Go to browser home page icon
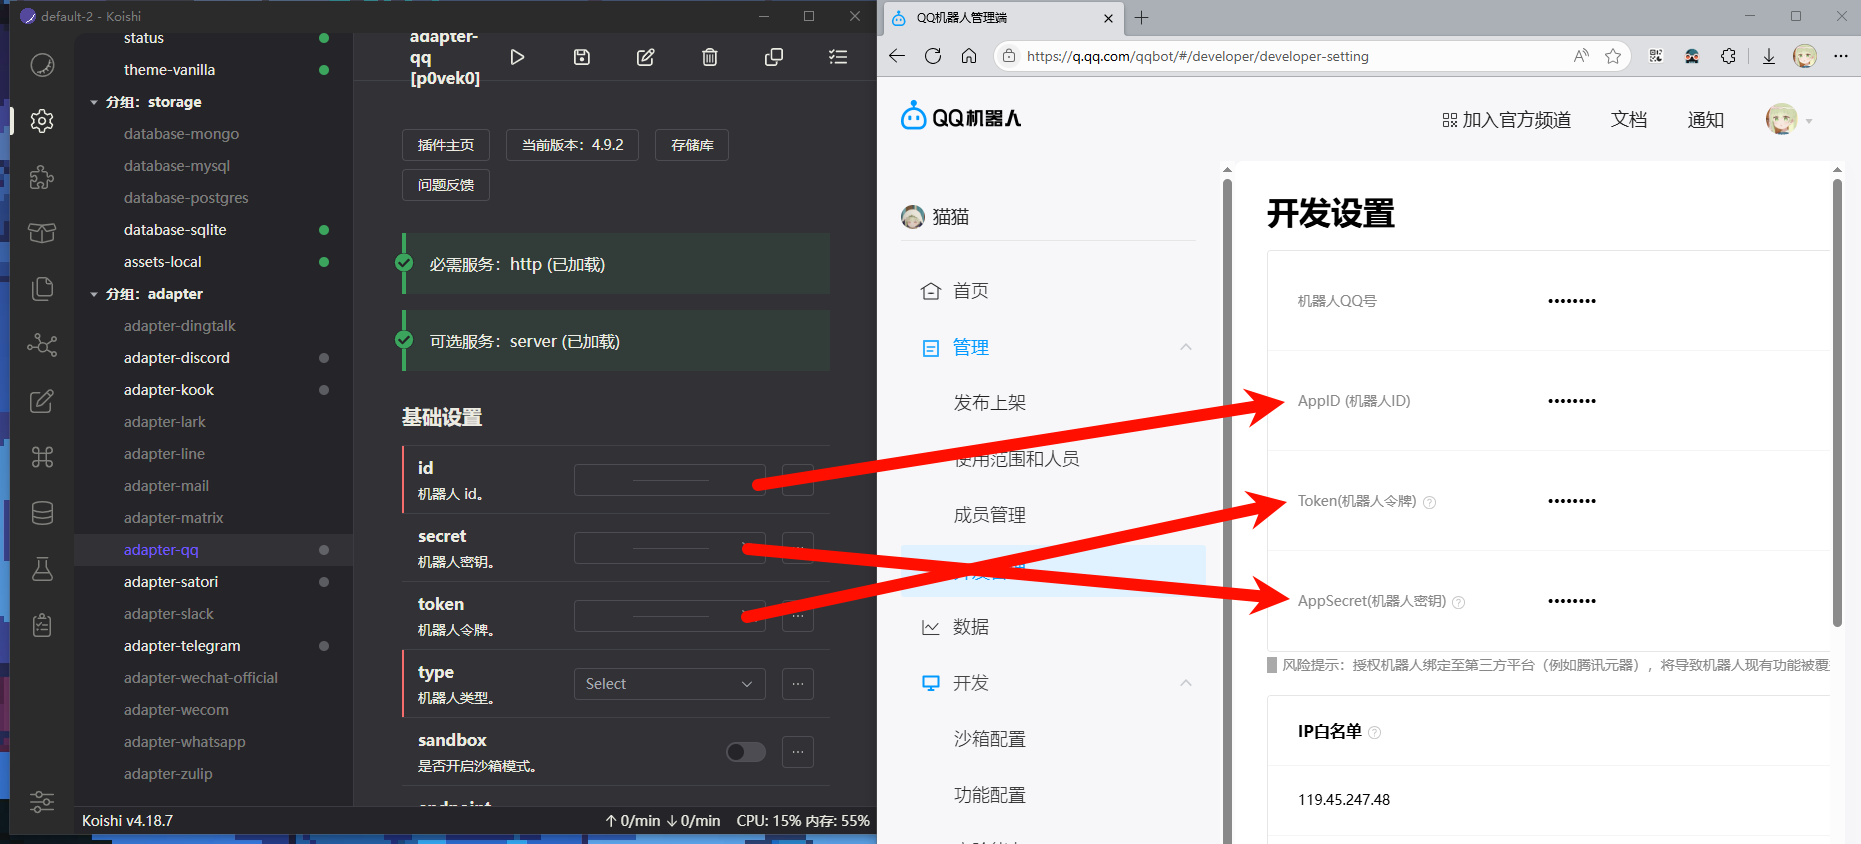 (x=969, y=56)
